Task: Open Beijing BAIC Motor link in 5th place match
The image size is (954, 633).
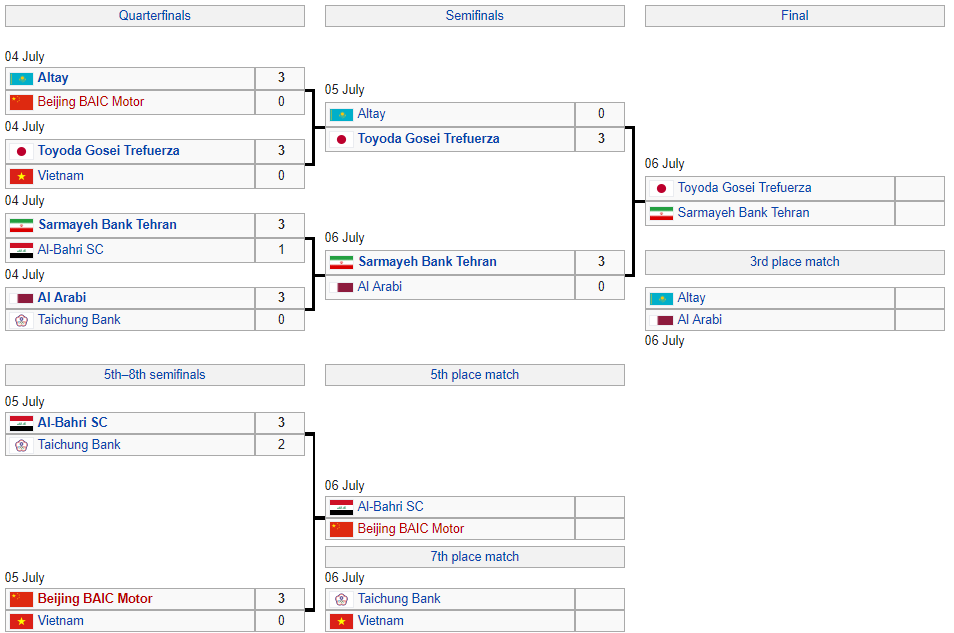Action: tap(411, 529)
